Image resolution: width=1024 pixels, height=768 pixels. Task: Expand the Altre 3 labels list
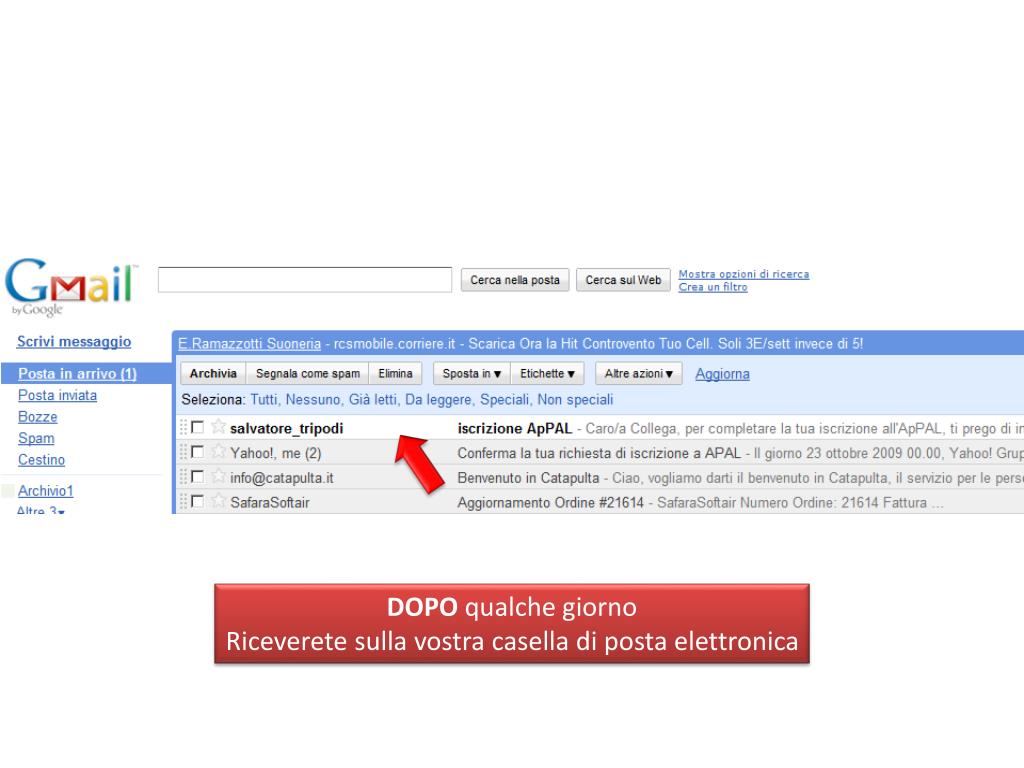coord(40,511)
